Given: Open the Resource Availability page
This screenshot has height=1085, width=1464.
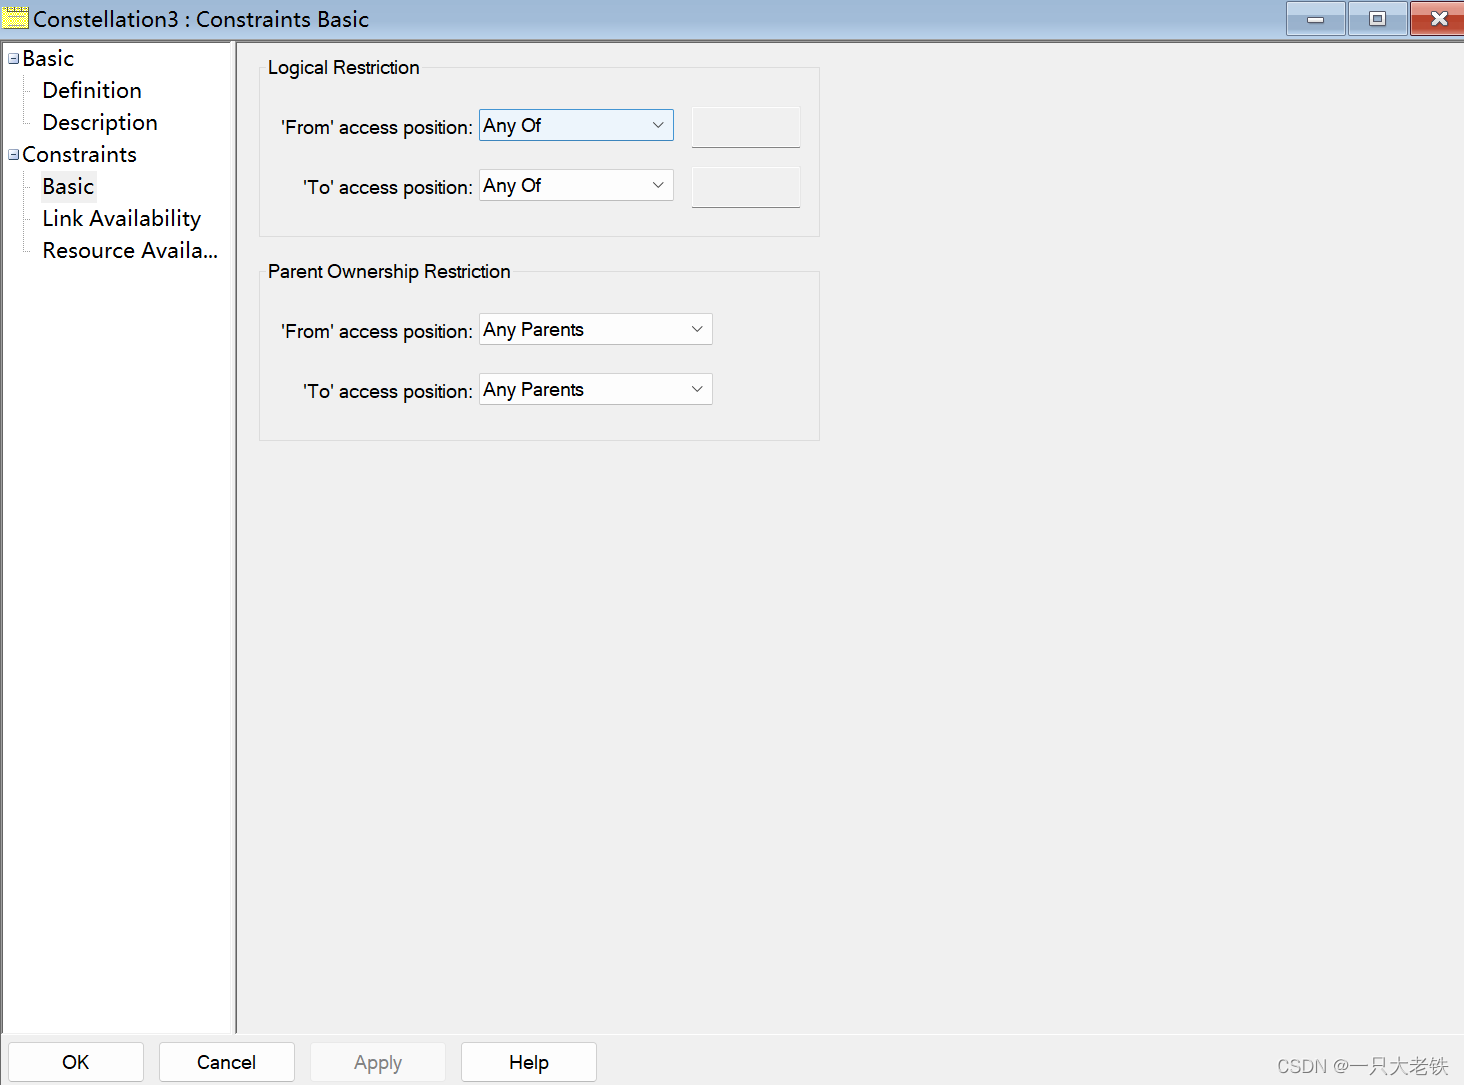Looking at the screenshot, I should [130, 251].
